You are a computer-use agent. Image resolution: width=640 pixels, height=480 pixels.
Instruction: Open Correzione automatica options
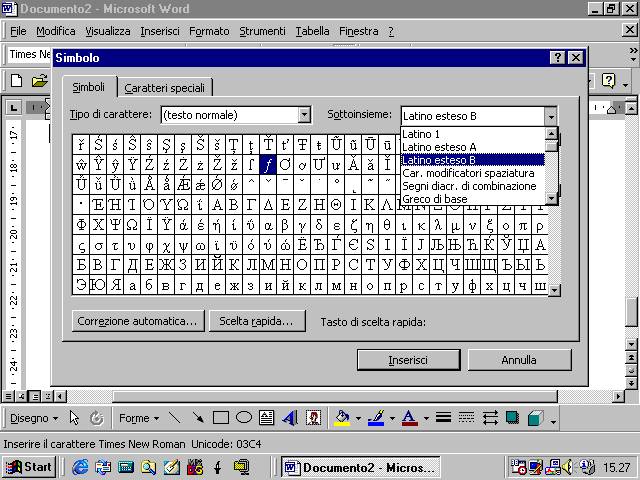(x=138, y=321)
